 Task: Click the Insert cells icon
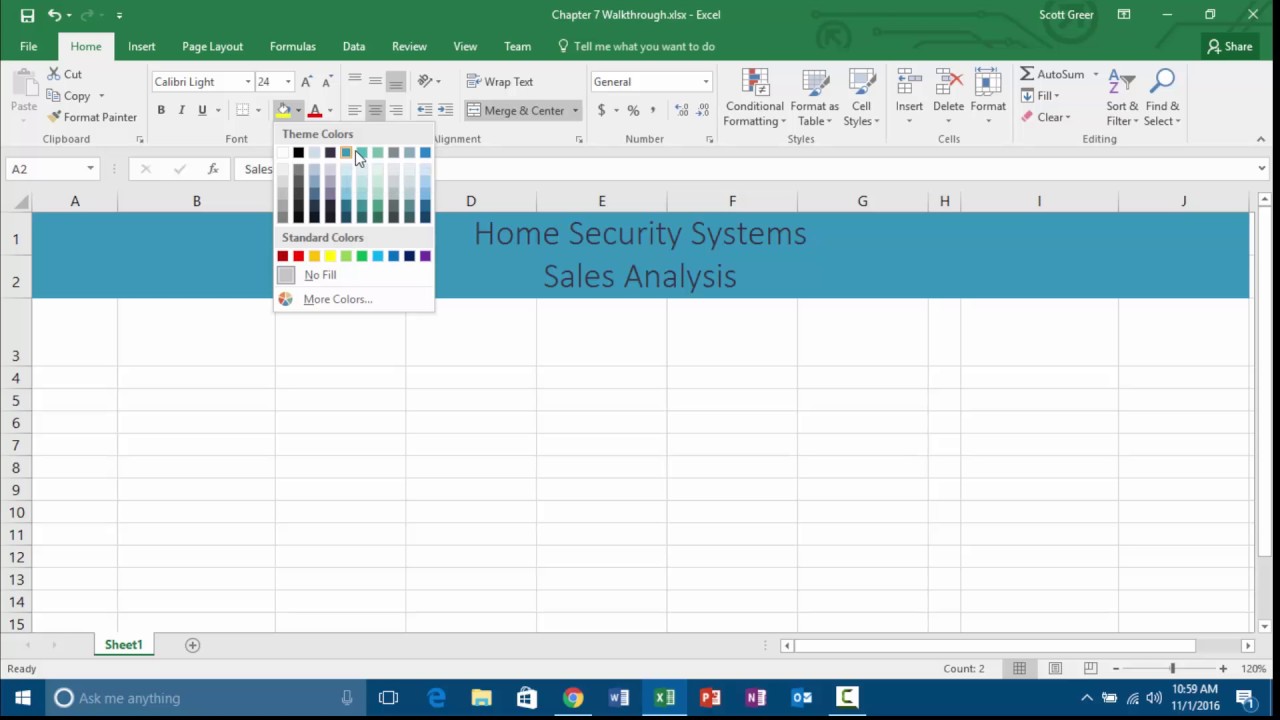(909, 82)
